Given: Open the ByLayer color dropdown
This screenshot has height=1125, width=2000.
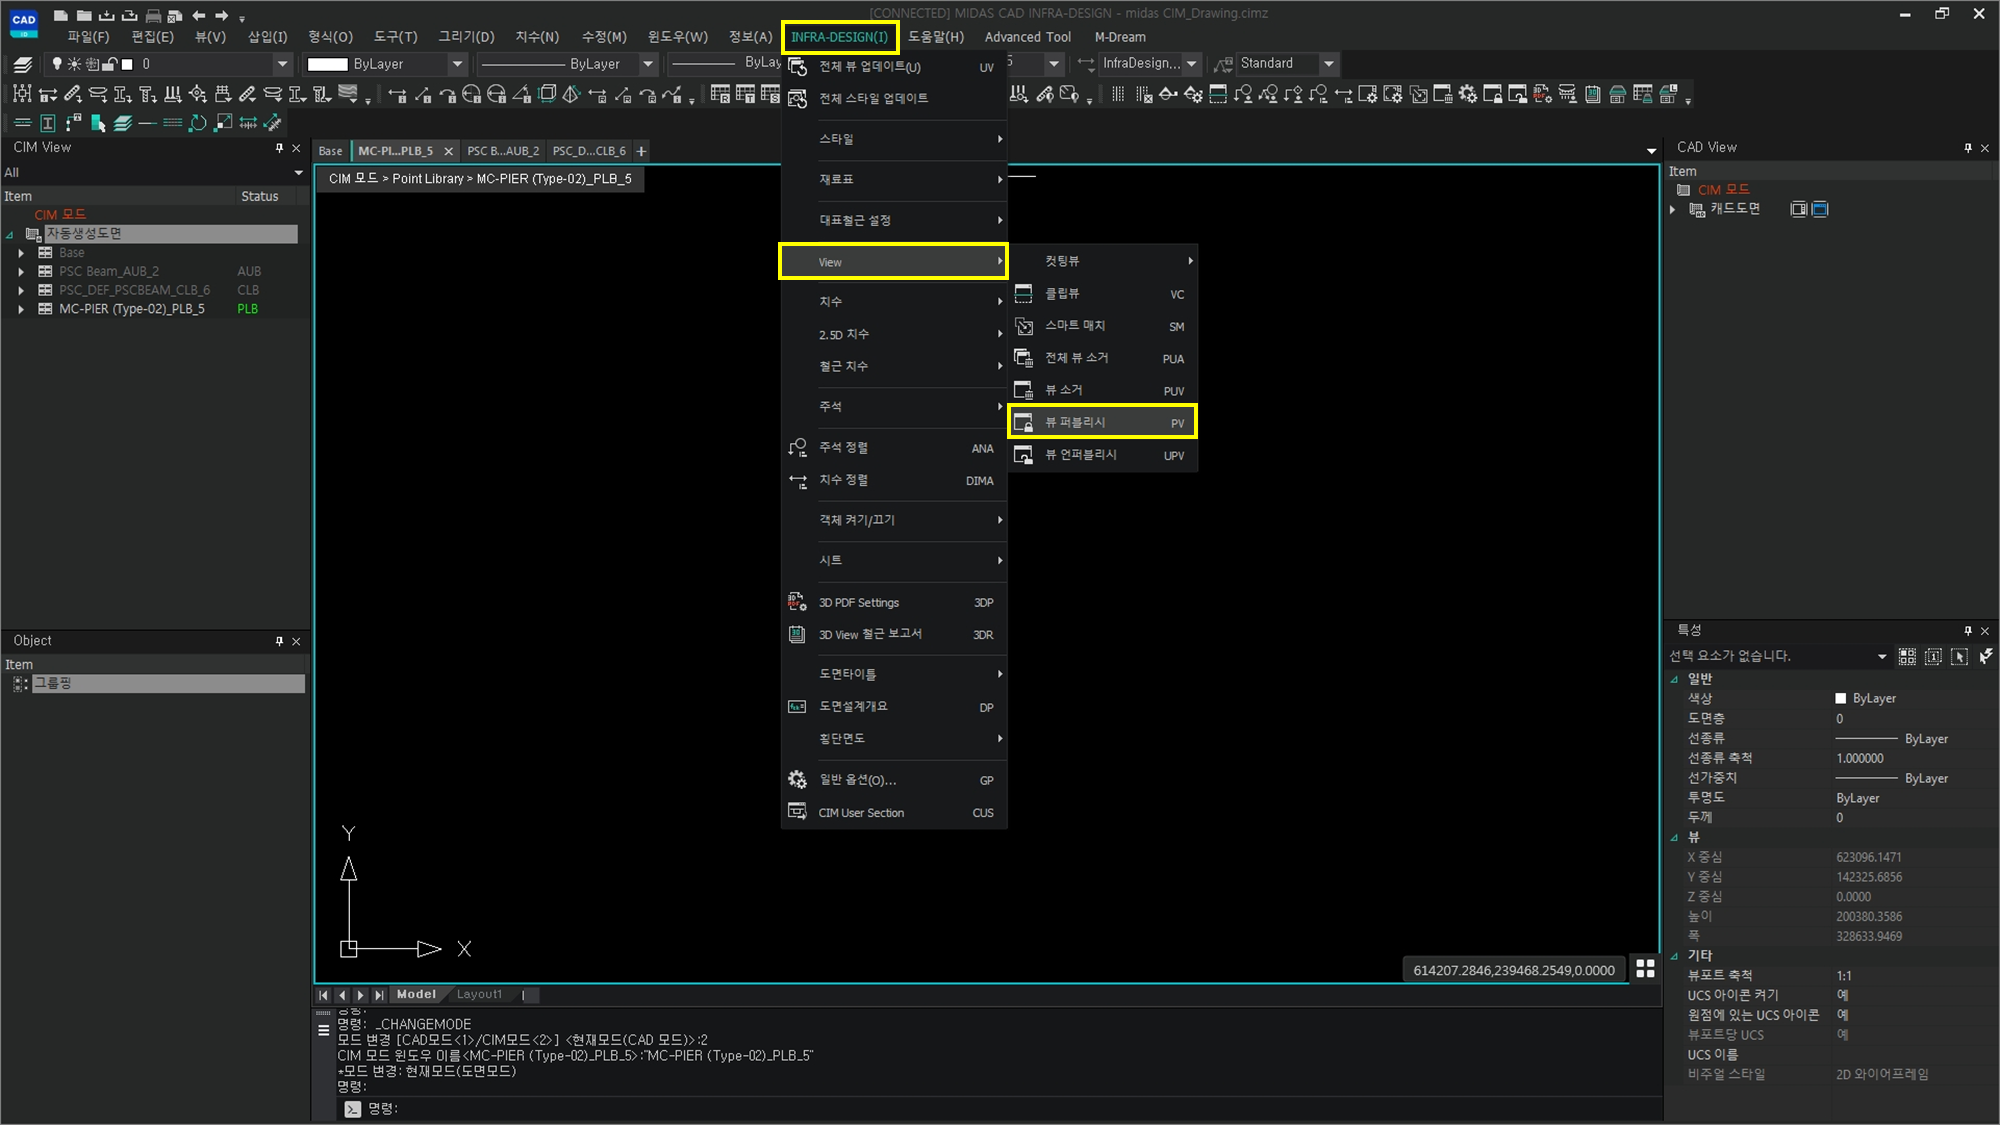Looking at the screenshot, I should [x=458, y=64].
